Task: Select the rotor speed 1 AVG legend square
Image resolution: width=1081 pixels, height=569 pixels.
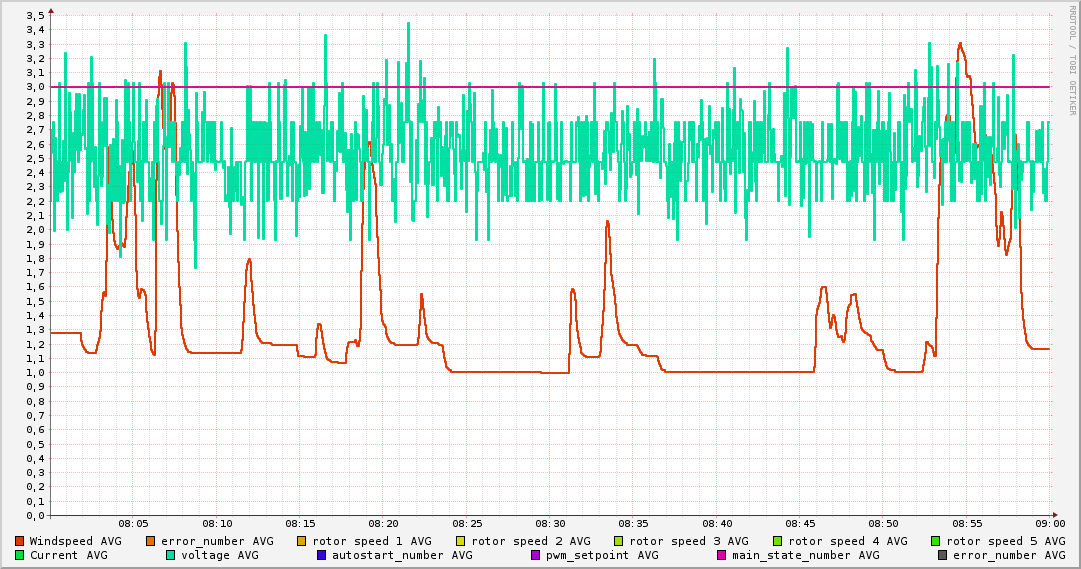Action: coord(301,541)
